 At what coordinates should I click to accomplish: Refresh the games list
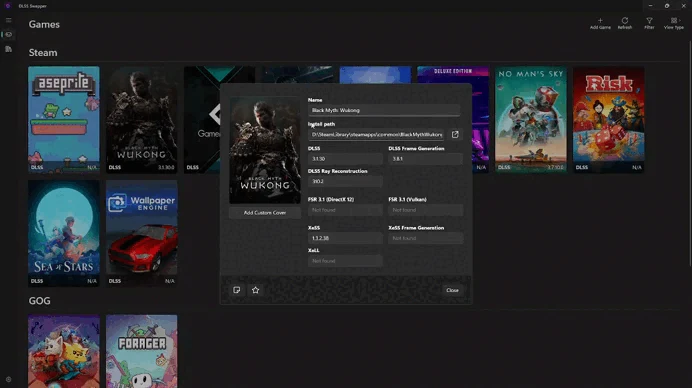point(624,23)
